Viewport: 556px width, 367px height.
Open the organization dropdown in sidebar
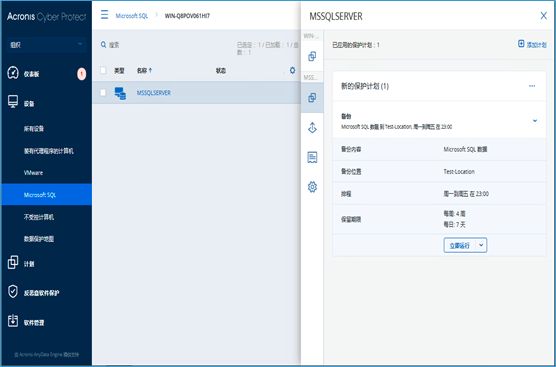coord(46,45)
